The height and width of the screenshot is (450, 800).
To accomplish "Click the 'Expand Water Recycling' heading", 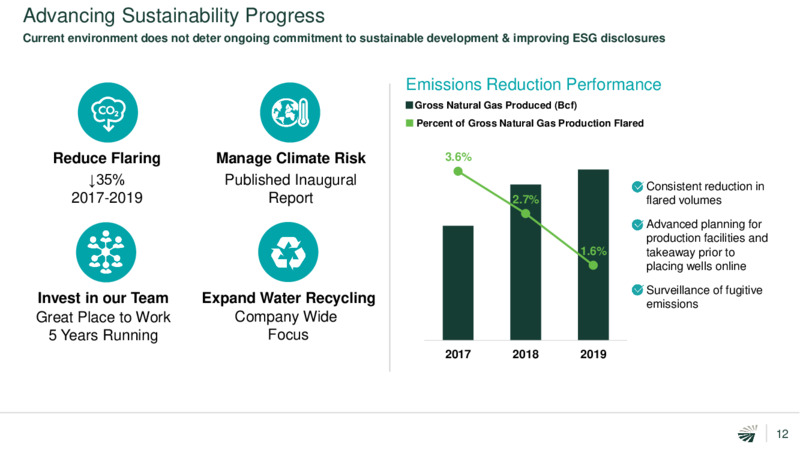I will [x=289, y=298].
